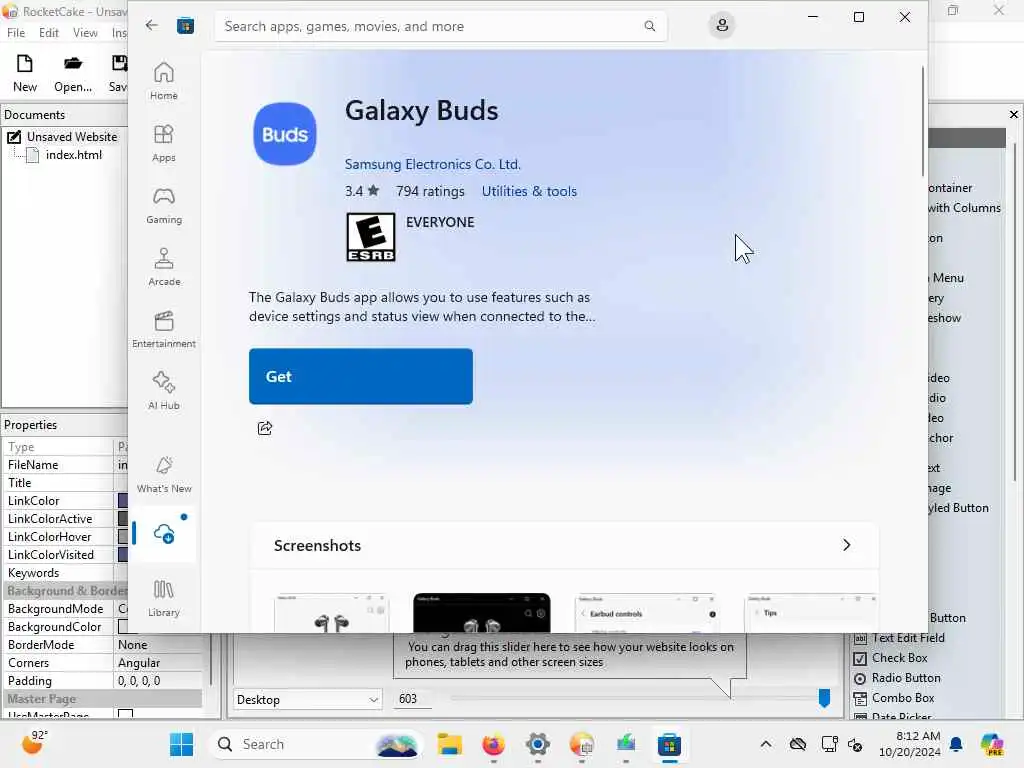Viewport: 1024px width, 768px height.
Task: Toggle UseMasterPage checkbox in Properties
Action: click(x=125, y=714)
